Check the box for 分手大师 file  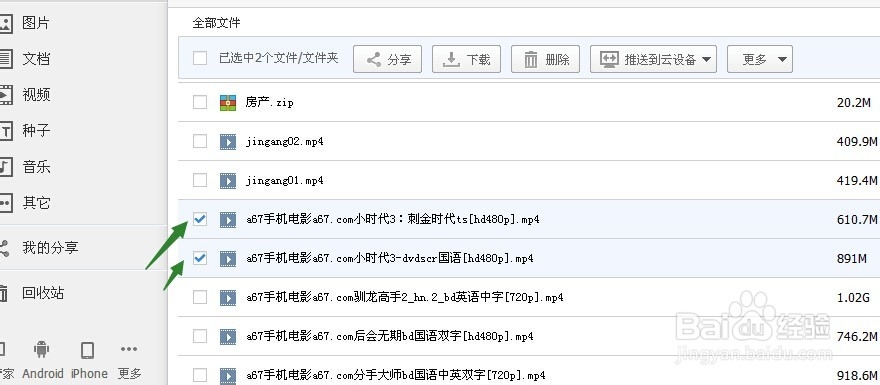200,375
